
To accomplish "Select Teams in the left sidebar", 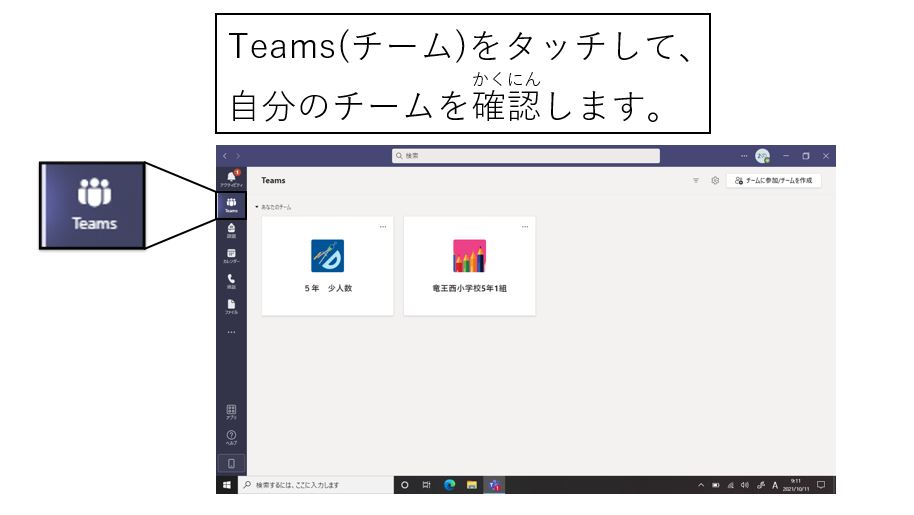I will click(x=231, y=205).
